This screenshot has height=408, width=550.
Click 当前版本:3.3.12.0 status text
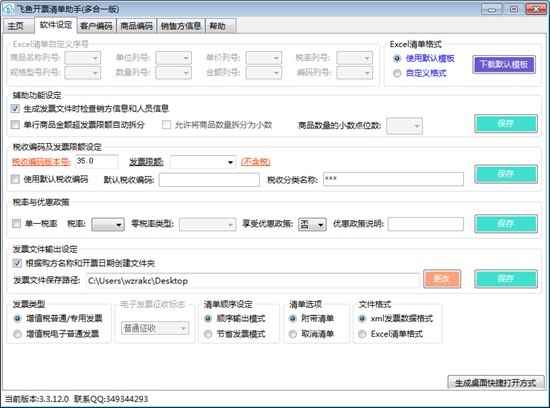coord(36,399)
